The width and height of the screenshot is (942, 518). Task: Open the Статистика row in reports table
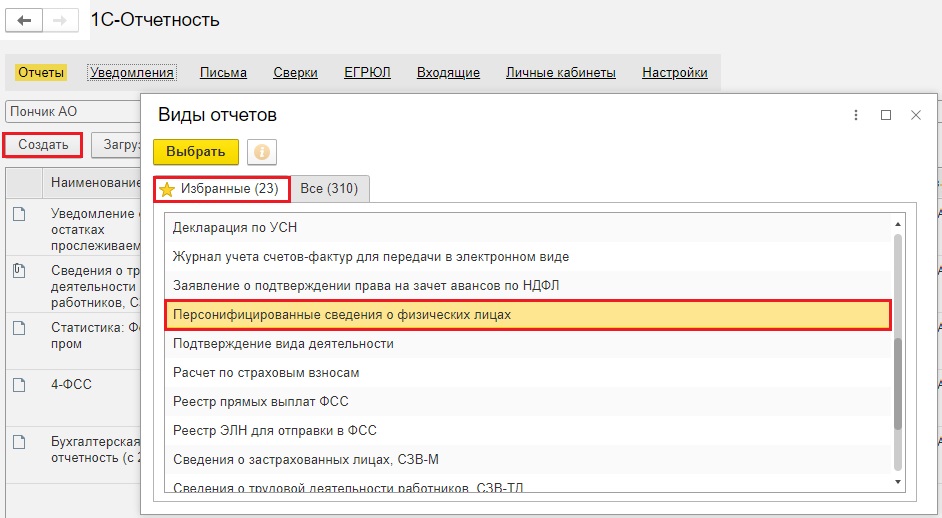click(x=73, y=341)
